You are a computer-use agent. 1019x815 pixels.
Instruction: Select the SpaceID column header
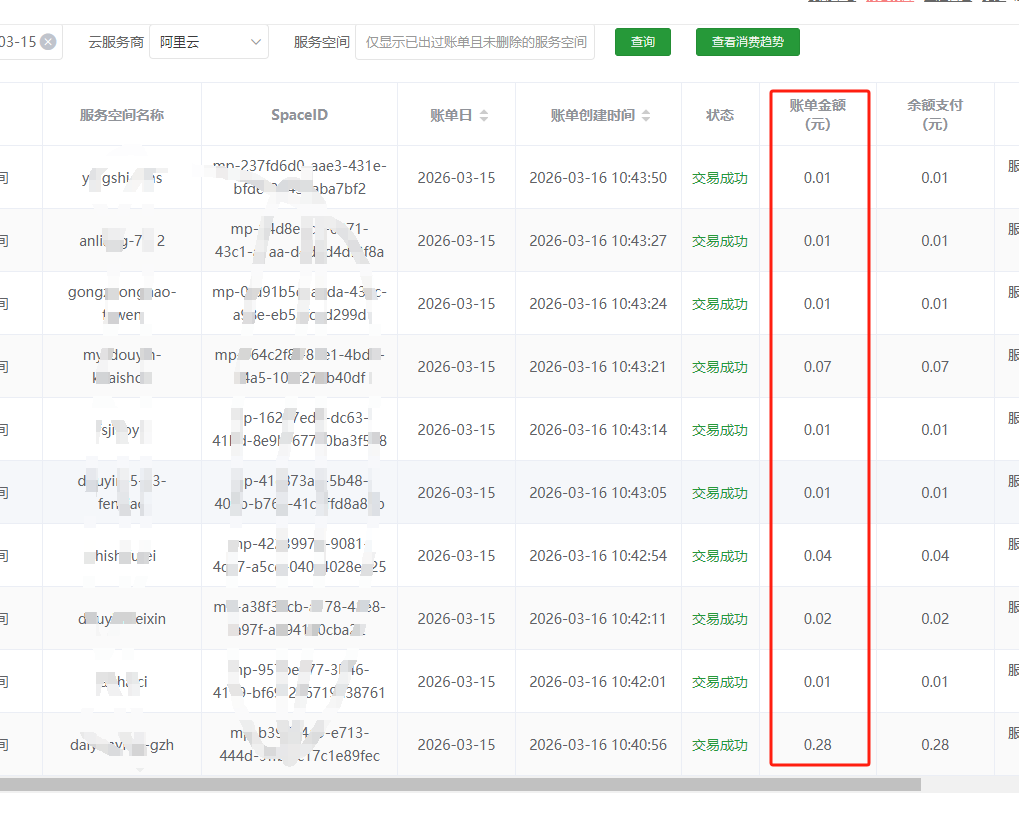299,115
